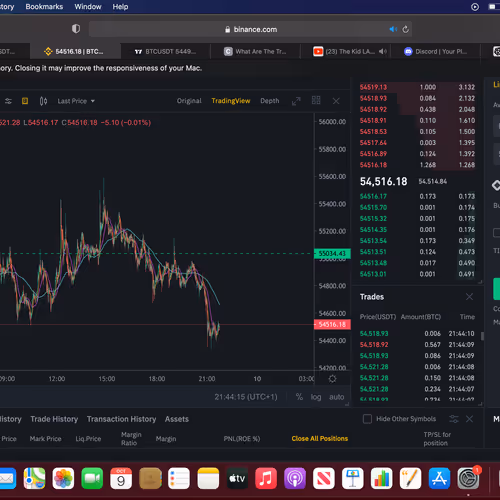This screenshot has height=500, width=500.
Task: Select the ask order at 54518.53
Action: [x=417, y=131]
